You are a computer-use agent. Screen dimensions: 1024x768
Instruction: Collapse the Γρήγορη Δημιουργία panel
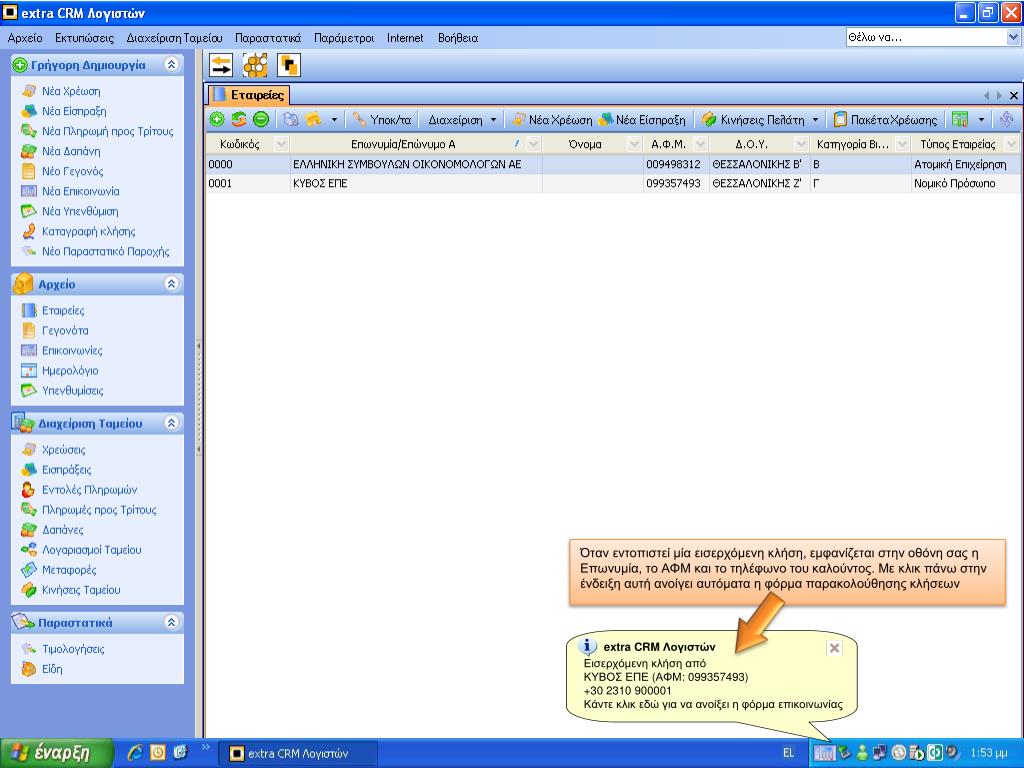click(x=171, y=64)
